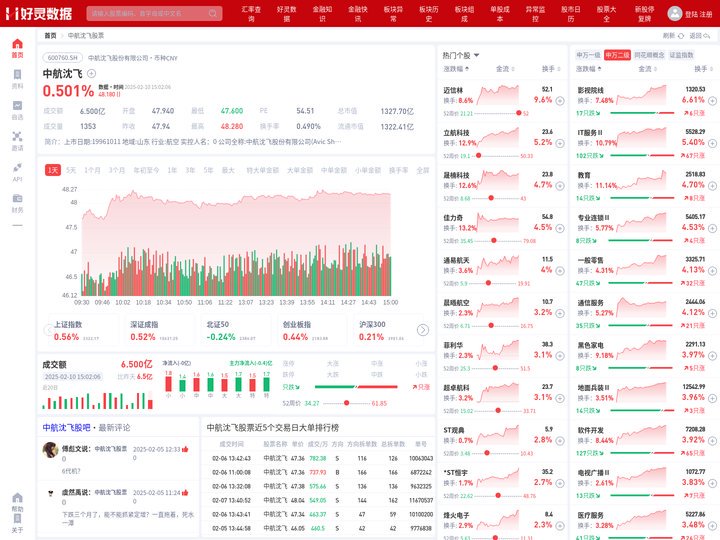Click plus icon on 晟楠科技 row
Image resolution: width=720 pixels, height=540 pixels.
coord(560,186)
